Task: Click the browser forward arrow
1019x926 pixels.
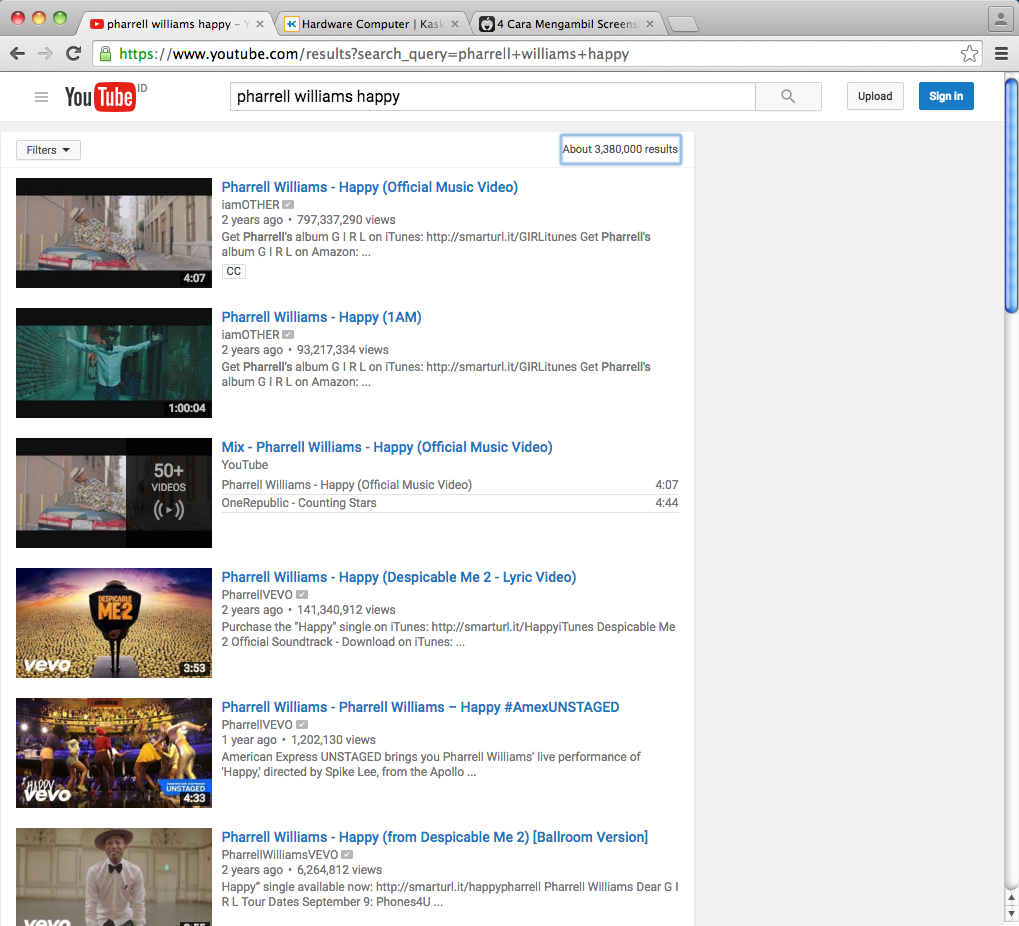Action: point(45,54)
